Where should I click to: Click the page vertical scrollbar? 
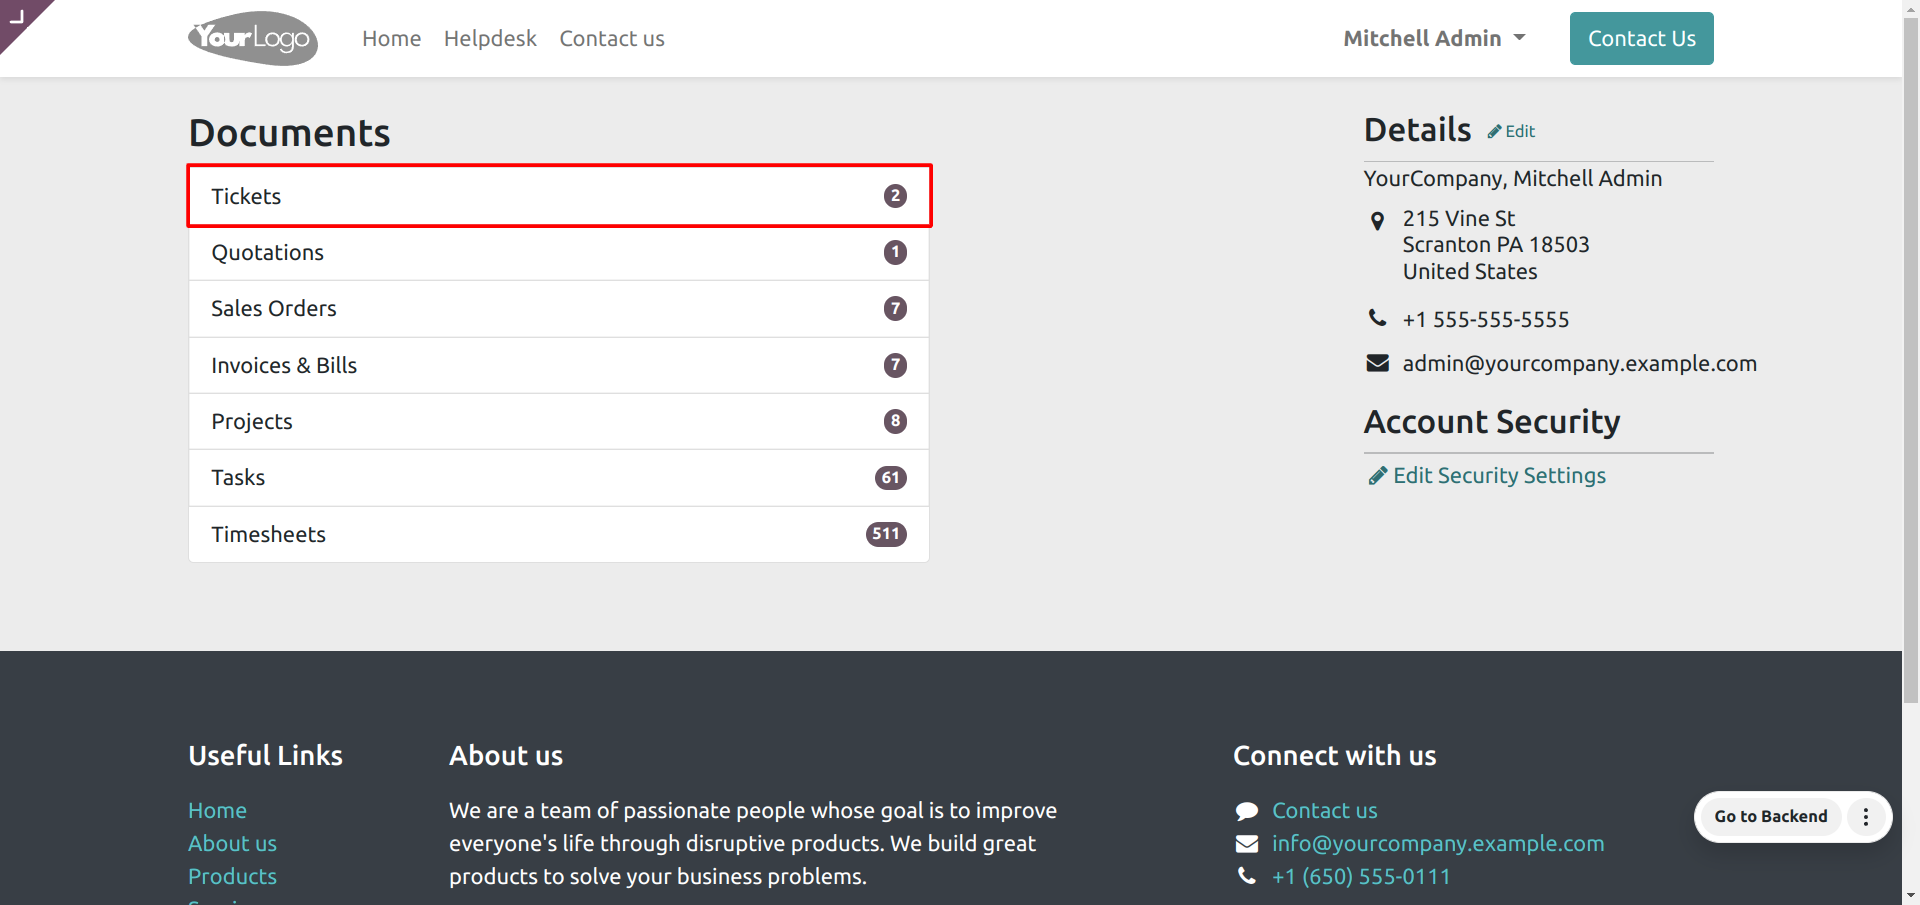1911,400
